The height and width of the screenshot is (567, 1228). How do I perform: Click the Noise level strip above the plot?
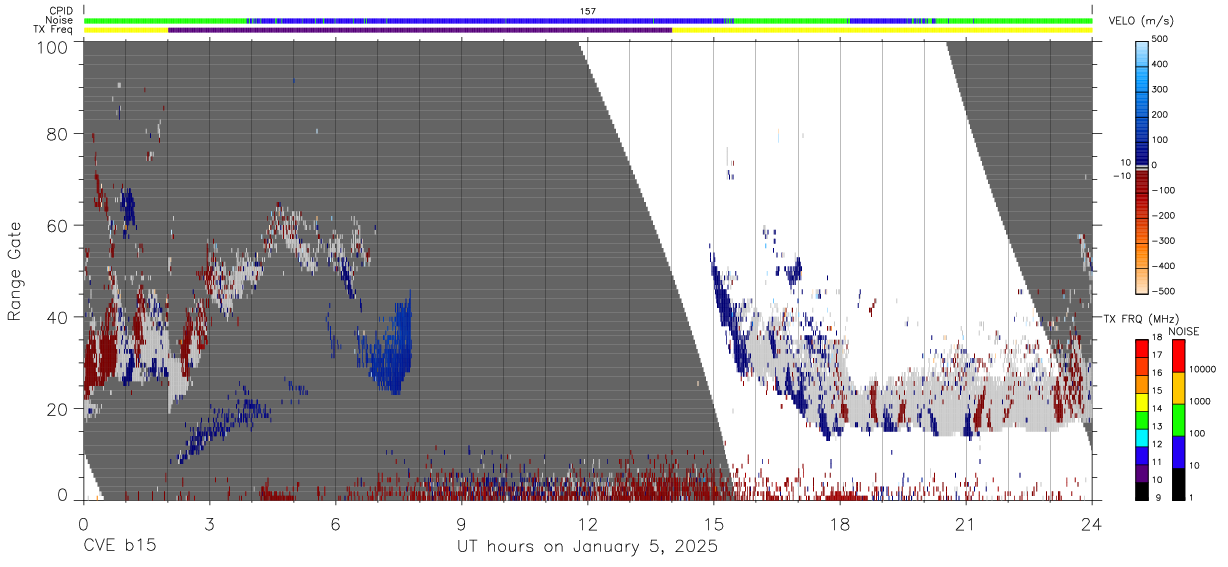[588, 20]
